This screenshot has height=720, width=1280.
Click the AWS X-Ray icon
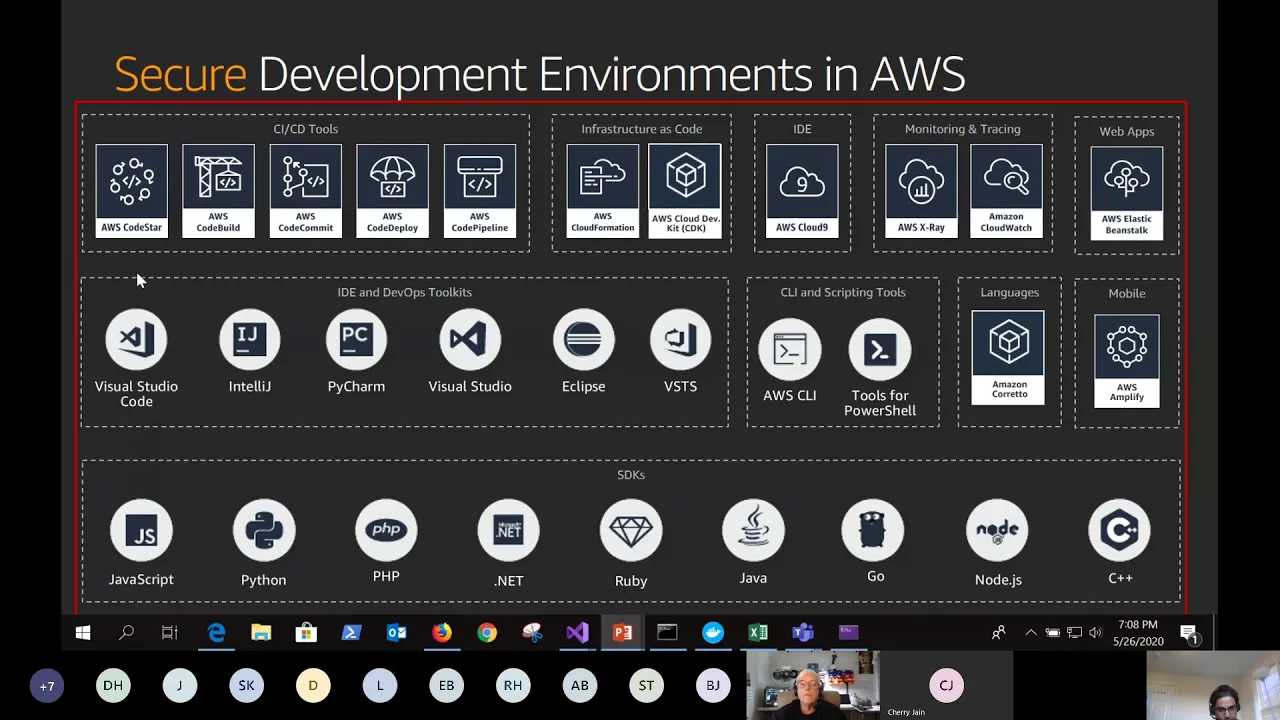tap(921, 191)
